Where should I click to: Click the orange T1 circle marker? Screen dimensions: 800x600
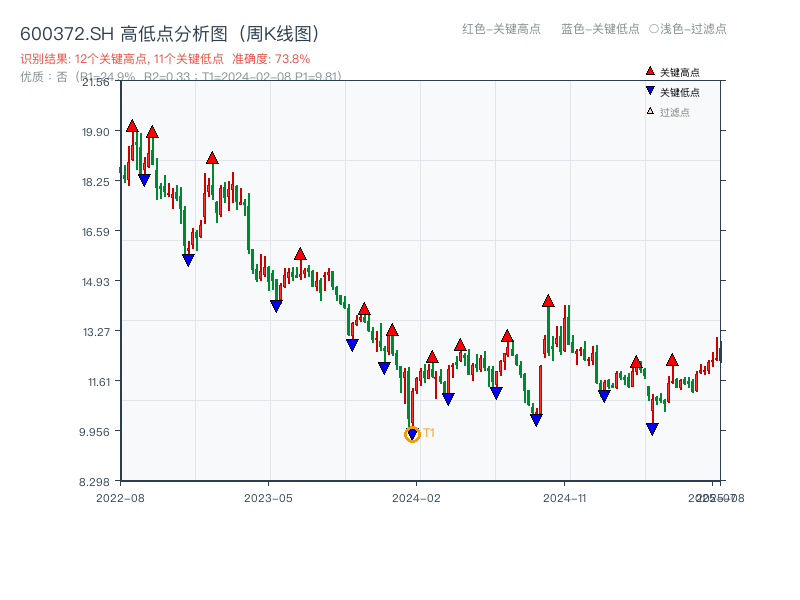coord(412,434)
